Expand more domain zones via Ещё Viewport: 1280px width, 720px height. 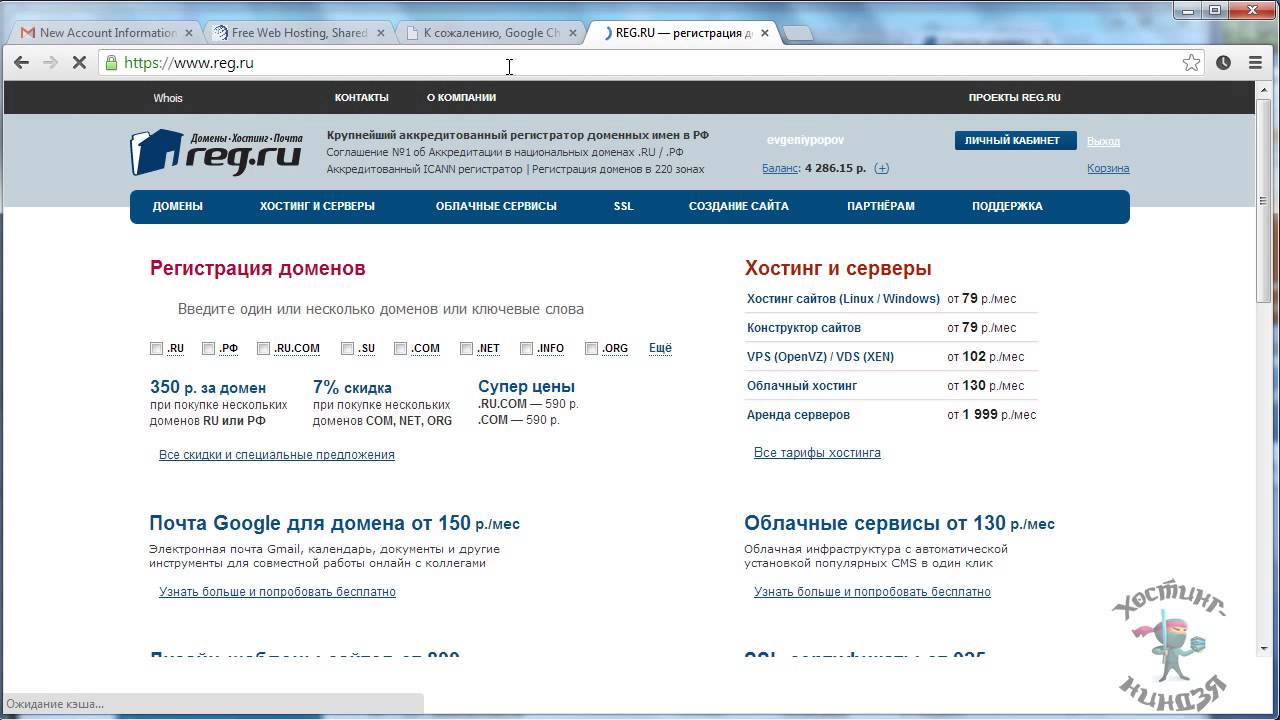coord(660,348)
